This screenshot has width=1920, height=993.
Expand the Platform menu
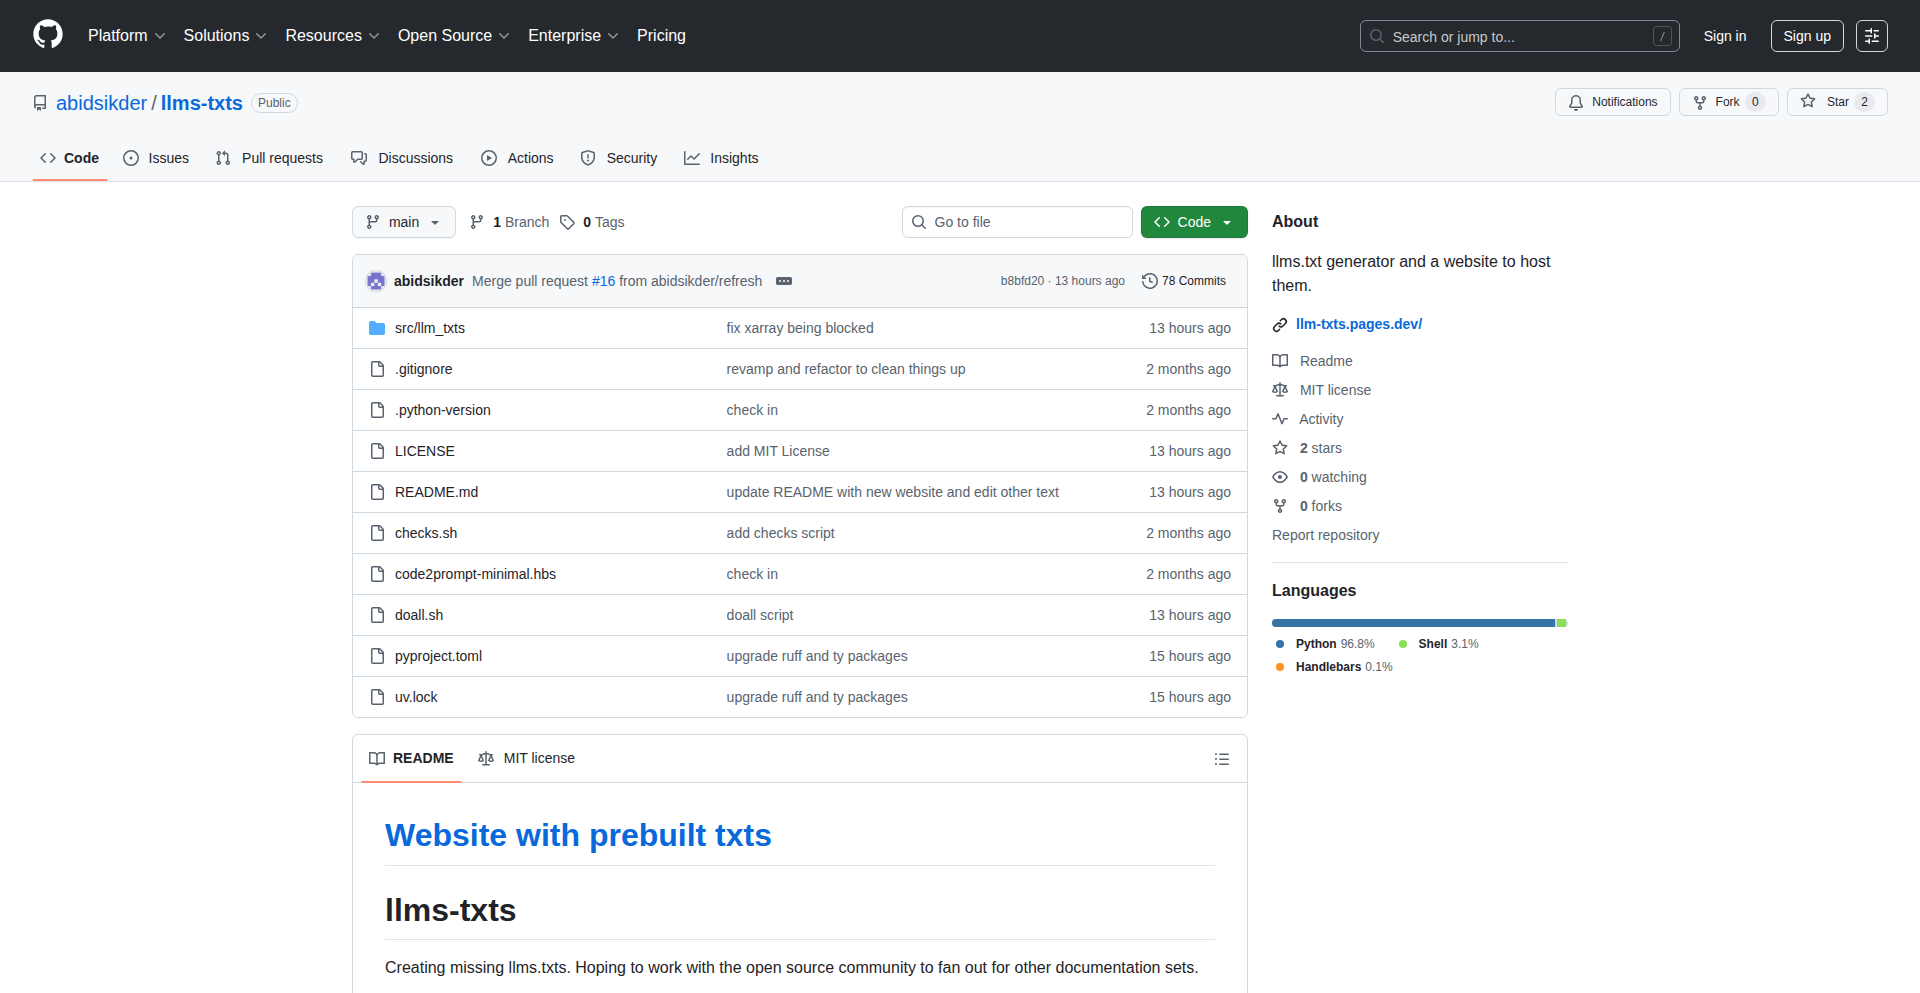click(x=126, y=36)
